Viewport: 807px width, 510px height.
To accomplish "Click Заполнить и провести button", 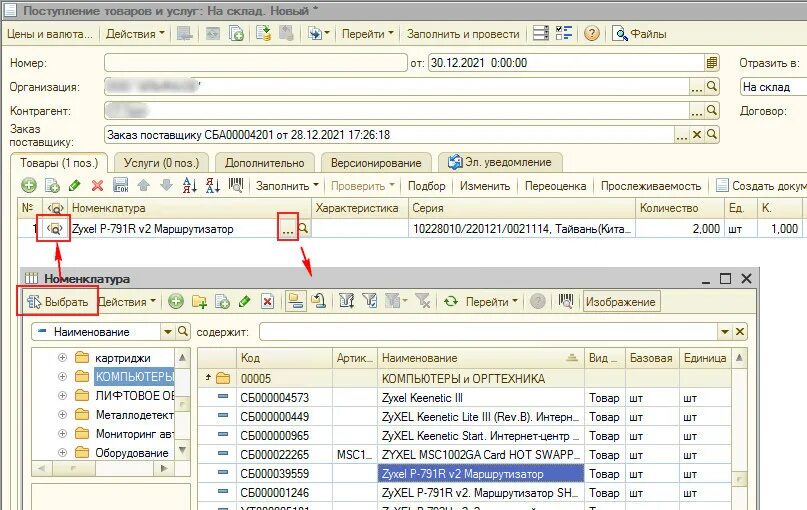I will pyautogui.click(x=463, y=34).
